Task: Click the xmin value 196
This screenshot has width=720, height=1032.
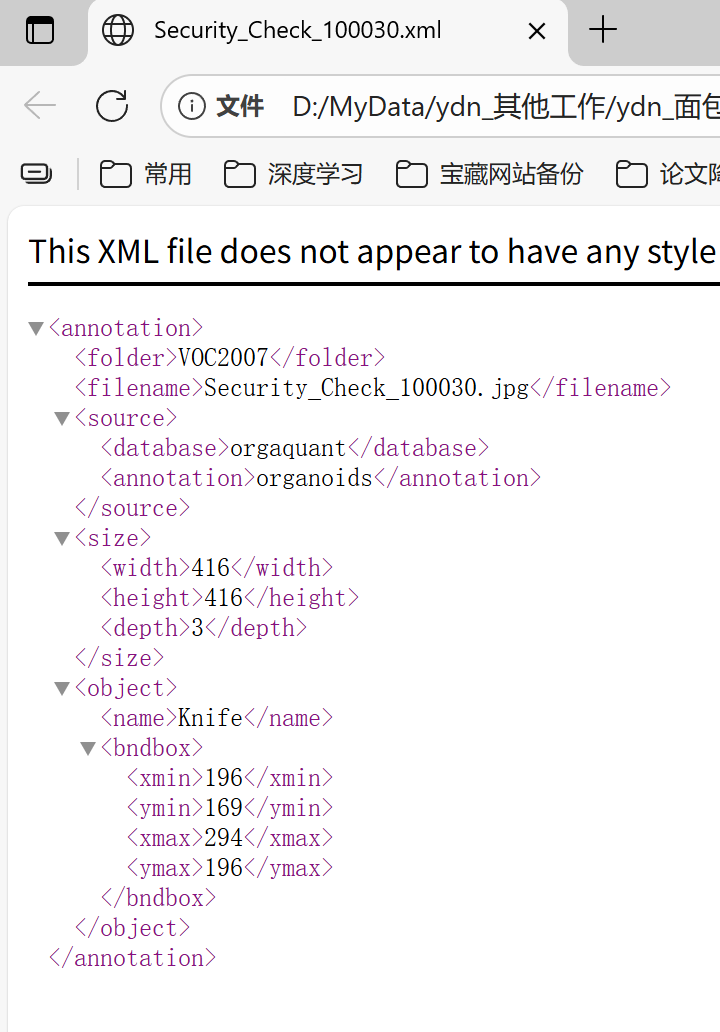Action: click(x=224, y=778)
